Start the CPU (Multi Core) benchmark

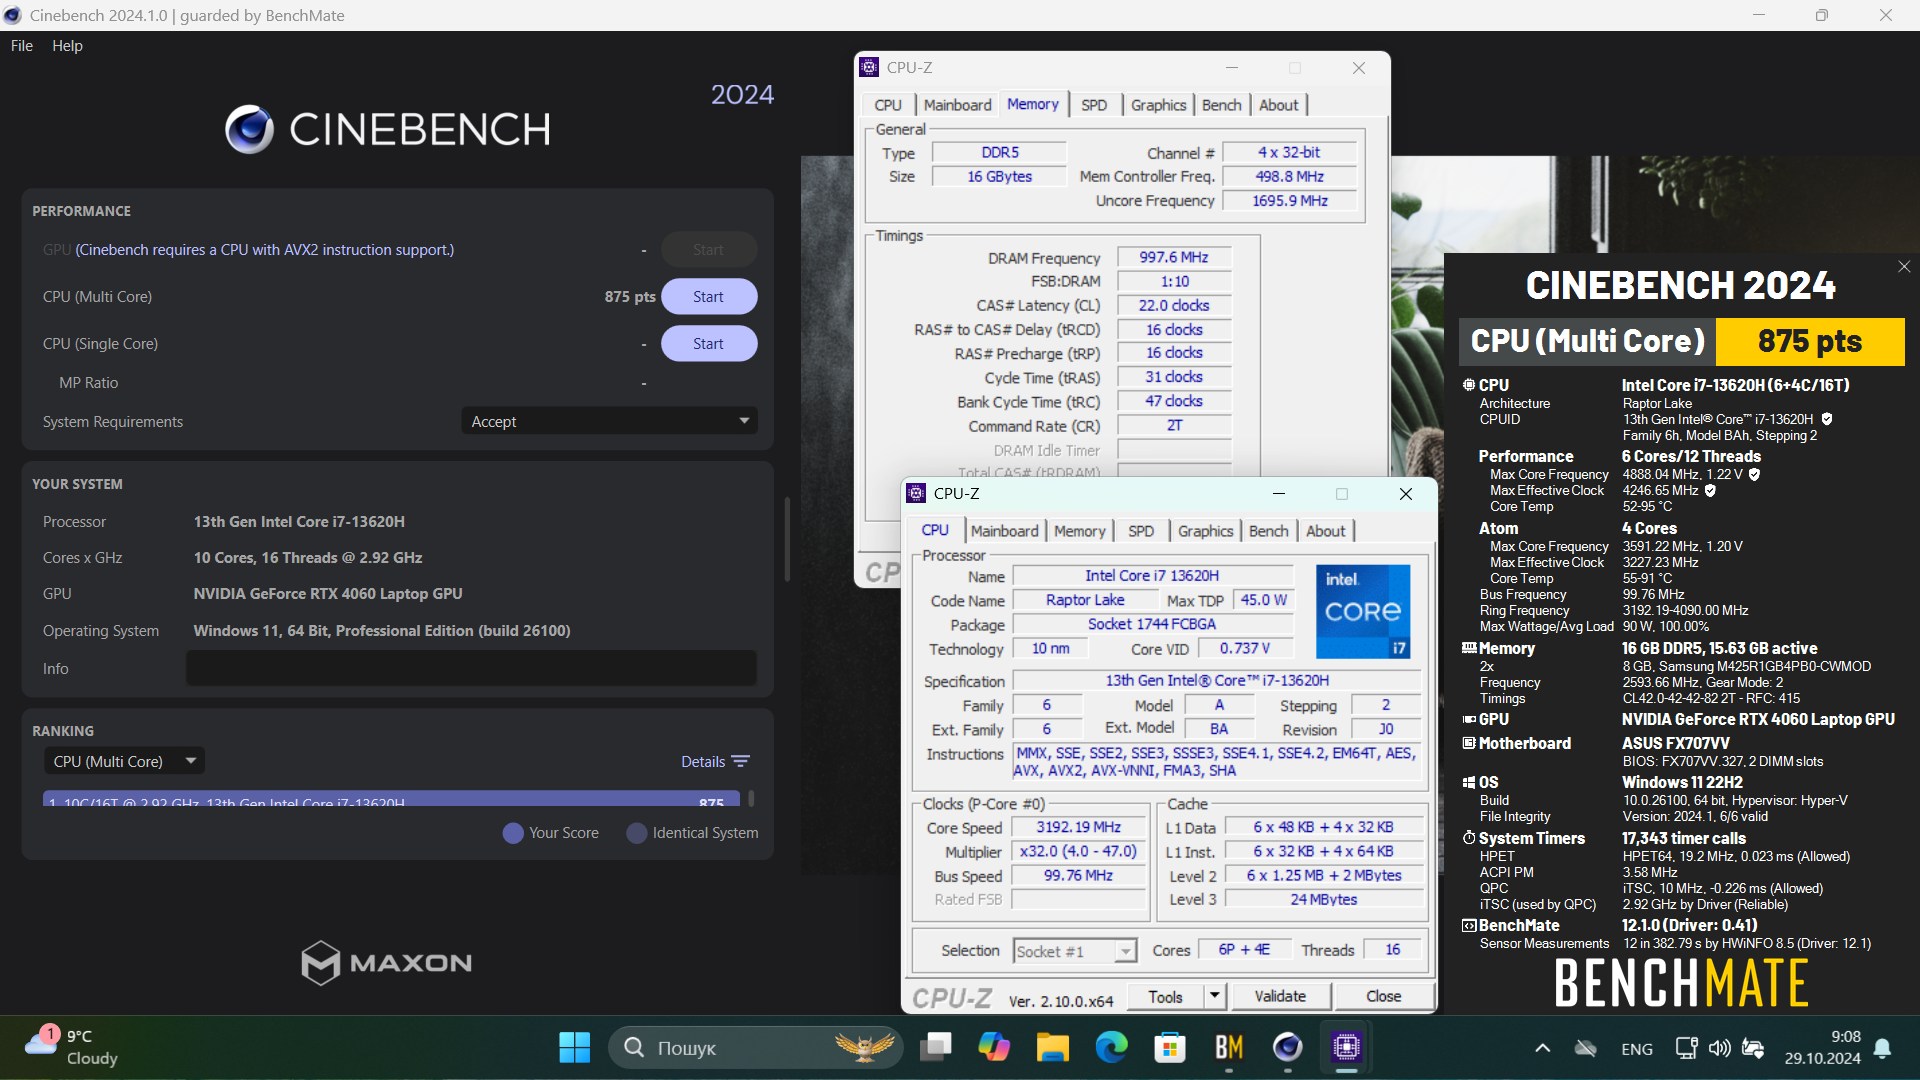[x=708, y=297]
